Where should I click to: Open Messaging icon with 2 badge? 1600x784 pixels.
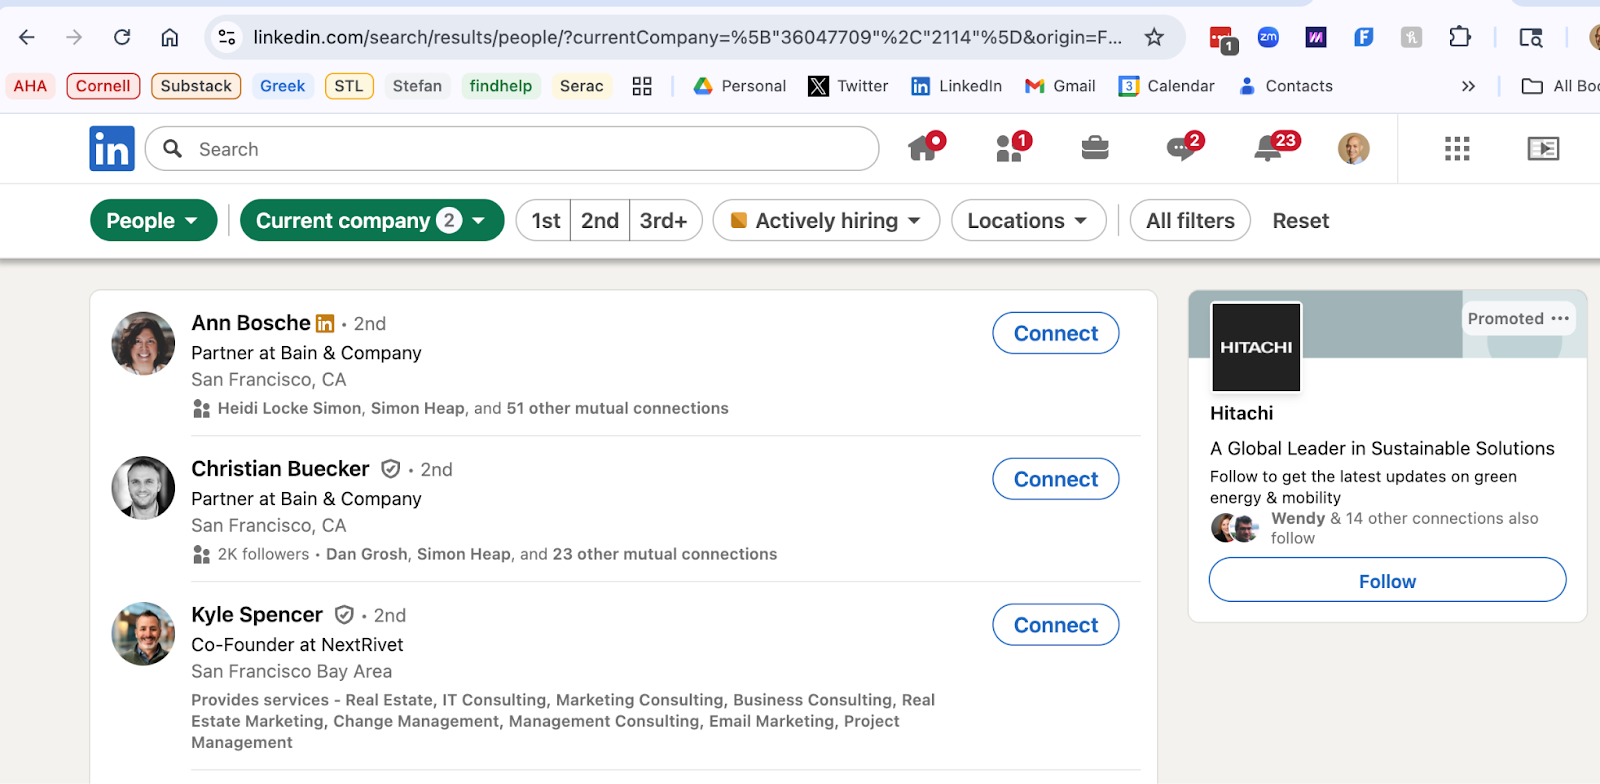click(x=1183, y=148)
